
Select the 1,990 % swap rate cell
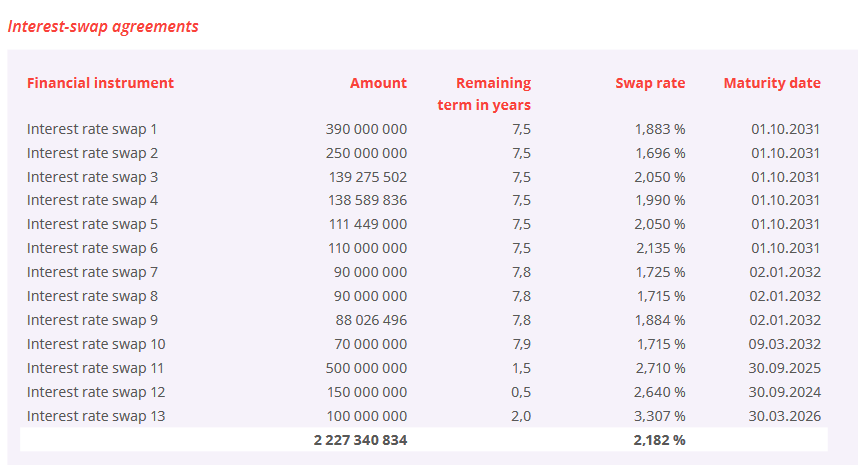[x=660, y=200]
